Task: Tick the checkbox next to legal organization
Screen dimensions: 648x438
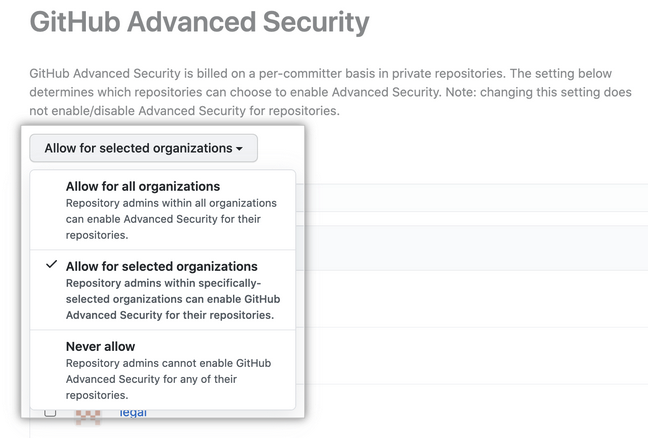Action: pyautogui.click(x=51, y=412)
